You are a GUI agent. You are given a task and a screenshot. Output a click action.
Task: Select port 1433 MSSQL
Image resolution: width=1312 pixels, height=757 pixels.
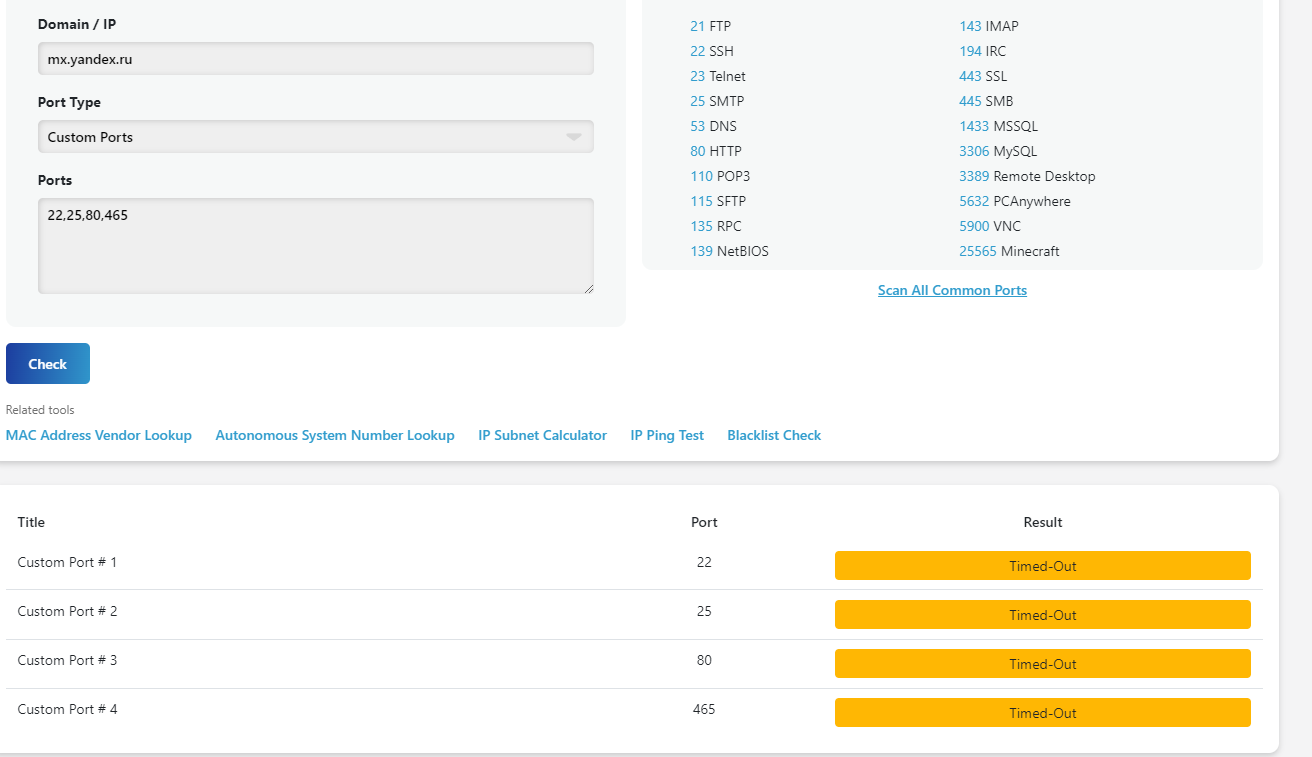coord(999,126)
